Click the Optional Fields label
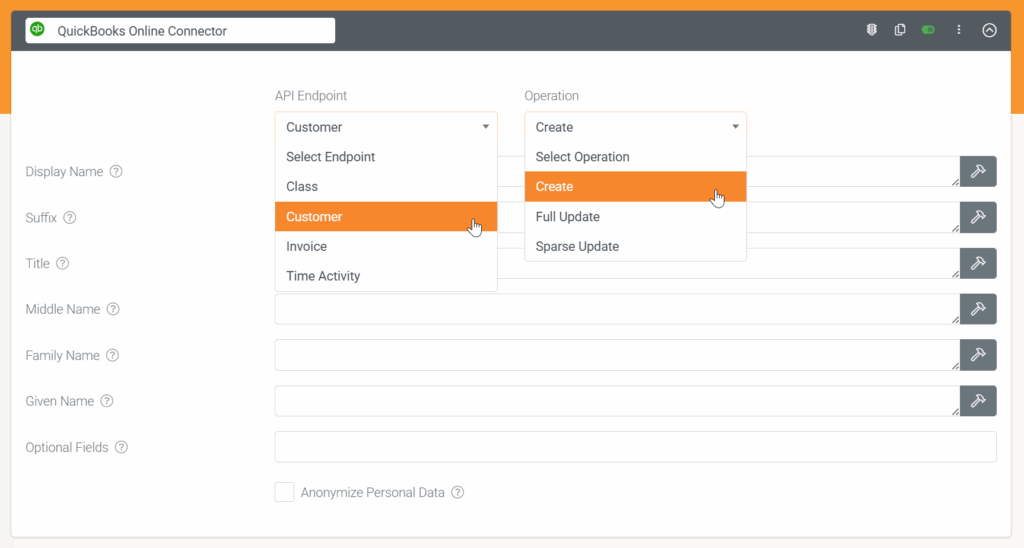The image size is (1024, 548). pos(67,447)
